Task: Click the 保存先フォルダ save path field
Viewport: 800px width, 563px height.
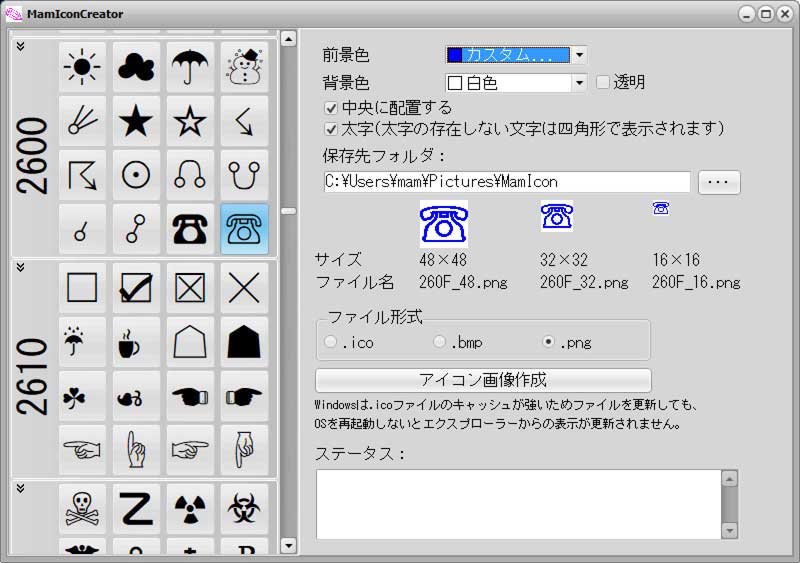Action: point(507,182)
